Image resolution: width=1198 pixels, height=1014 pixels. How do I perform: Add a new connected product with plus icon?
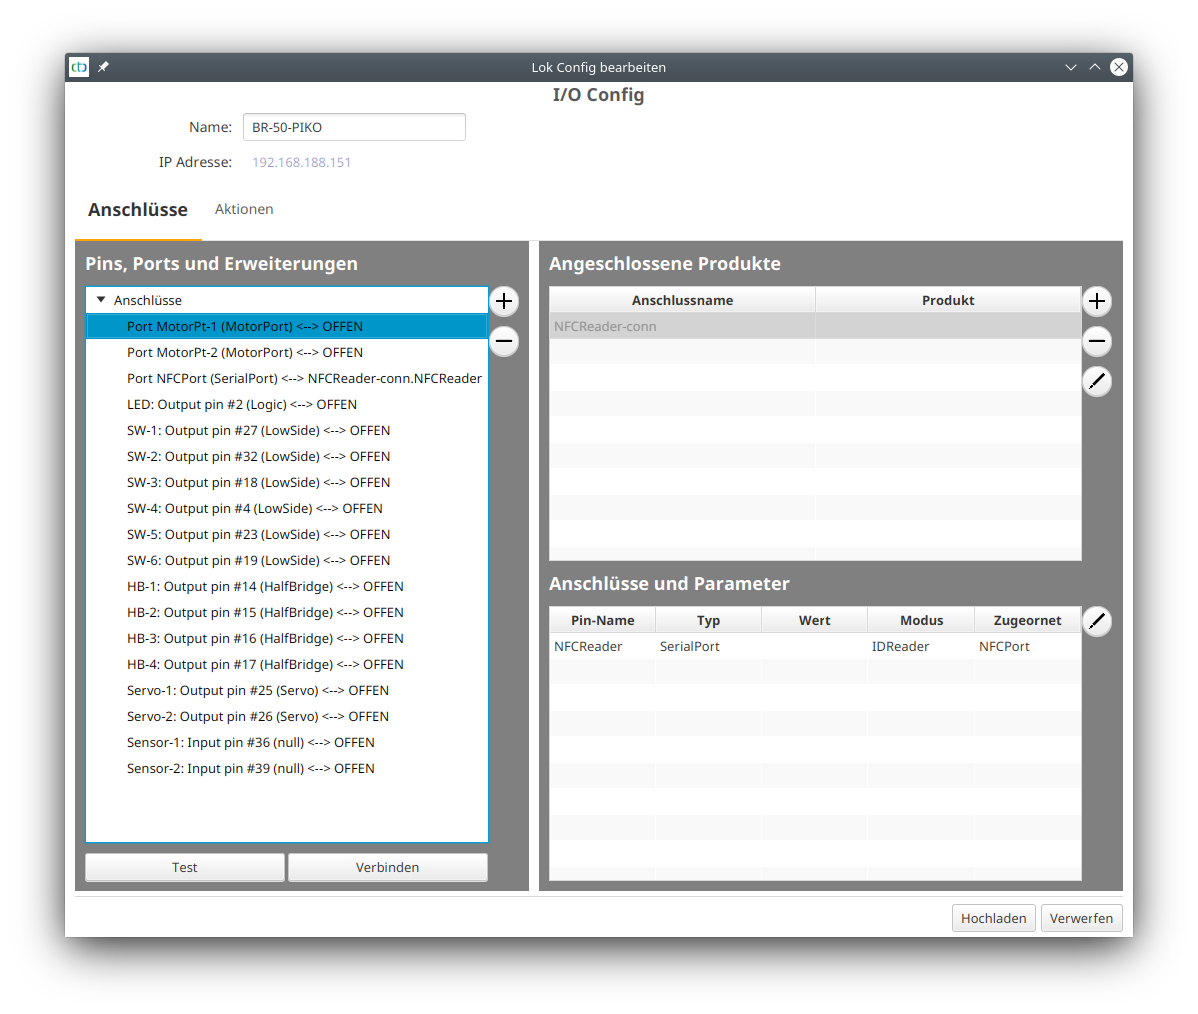(1097, 301)
